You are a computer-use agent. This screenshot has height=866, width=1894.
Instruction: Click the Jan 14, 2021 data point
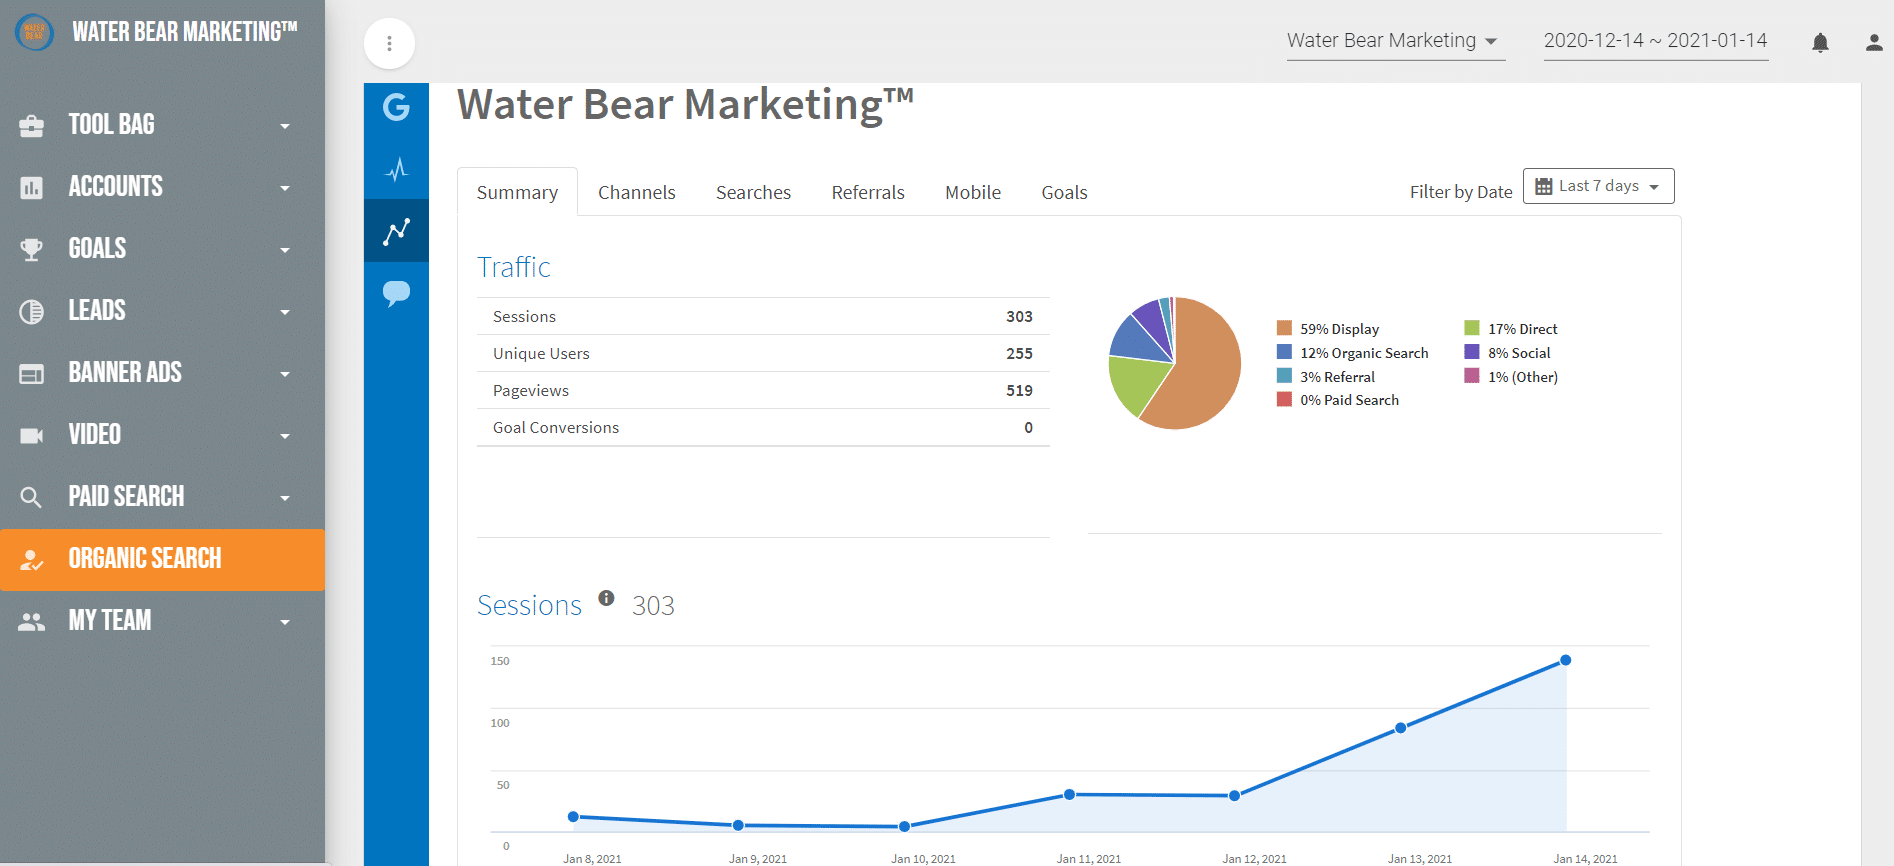pos(1566,660)
